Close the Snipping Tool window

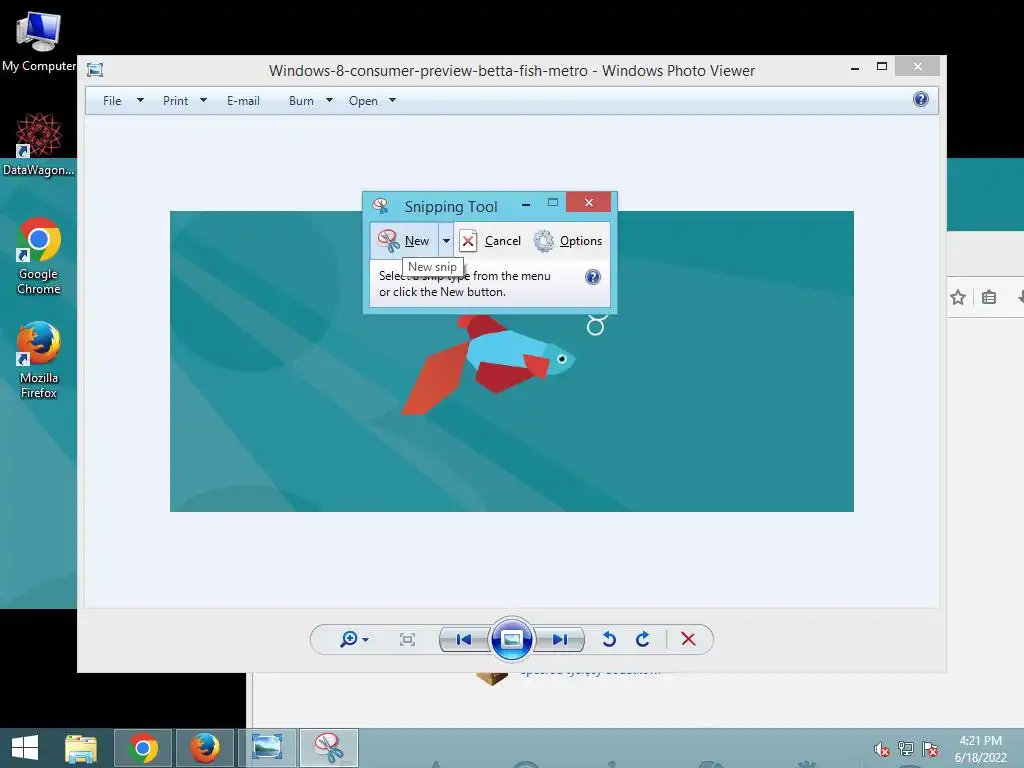[588, 202]
